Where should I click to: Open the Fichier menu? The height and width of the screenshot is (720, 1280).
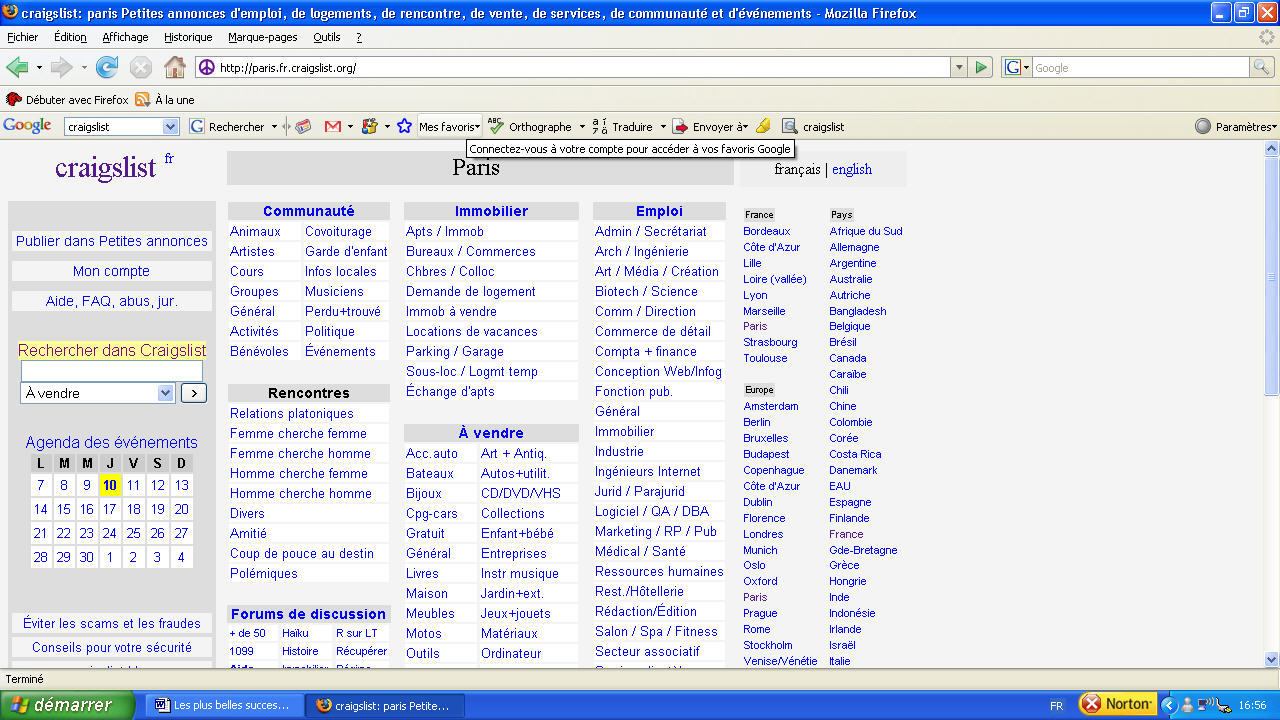tap(22, 37)
